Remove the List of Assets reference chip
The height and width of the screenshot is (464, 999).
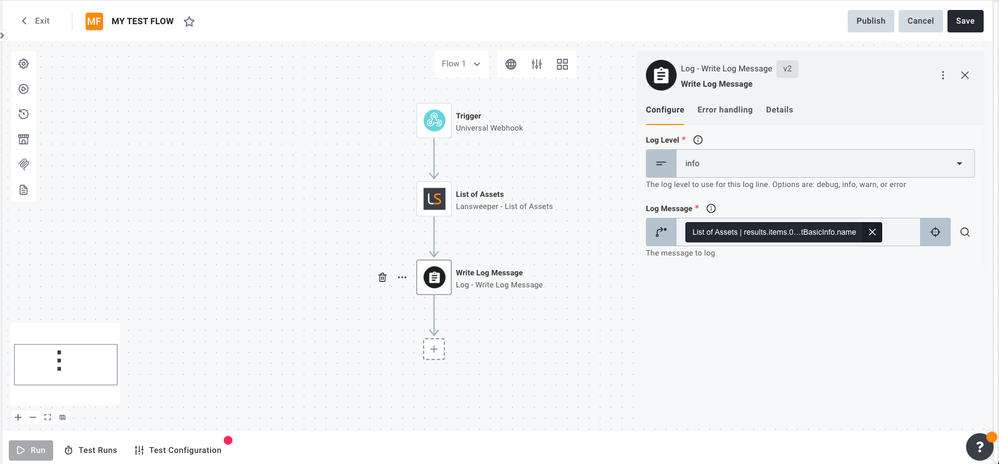pos(872,232)
